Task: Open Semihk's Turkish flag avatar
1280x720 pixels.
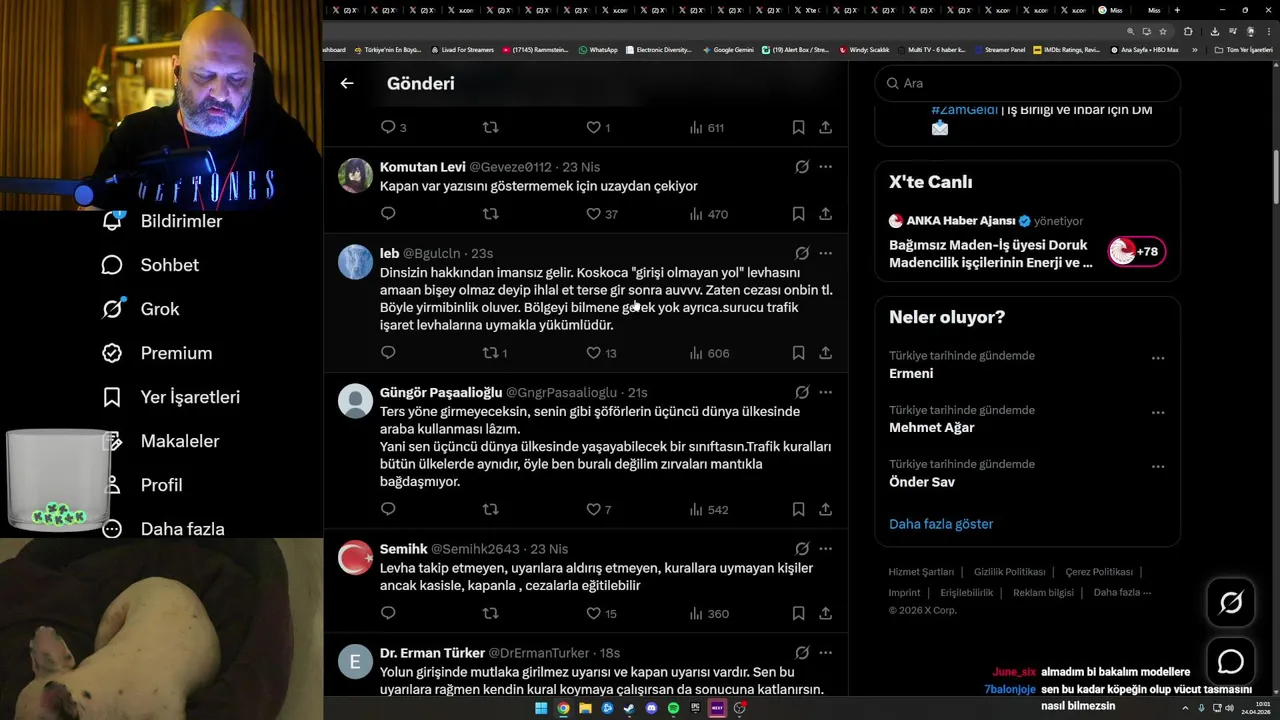Action: pos(355,557)
